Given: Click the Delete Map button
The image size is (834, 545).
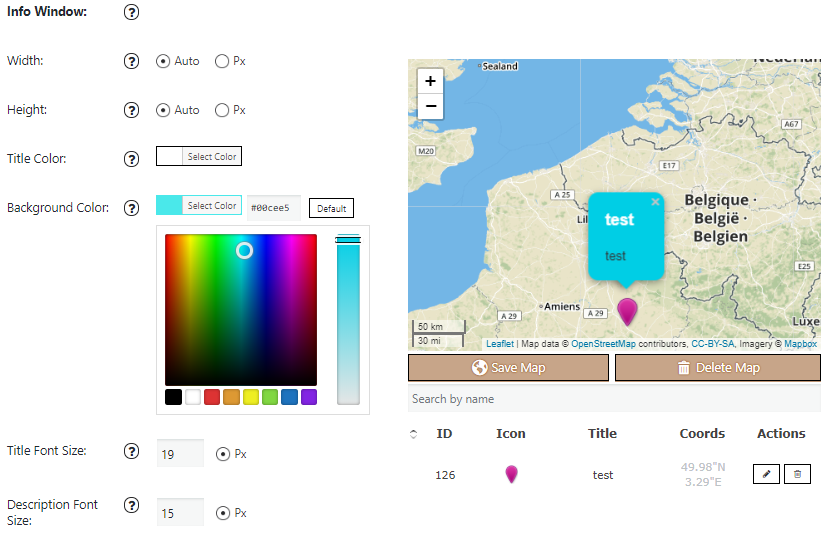Looking at the screenshot, I should 717,368.
